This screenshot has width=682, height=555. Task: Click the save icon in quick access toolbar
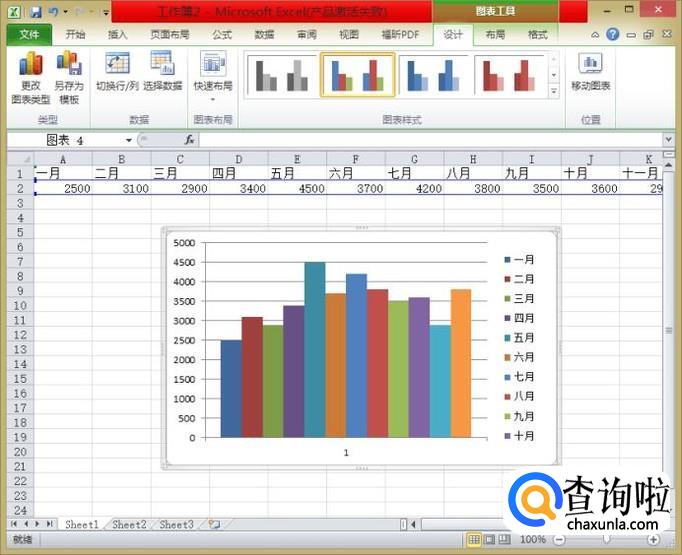(36, 12)
